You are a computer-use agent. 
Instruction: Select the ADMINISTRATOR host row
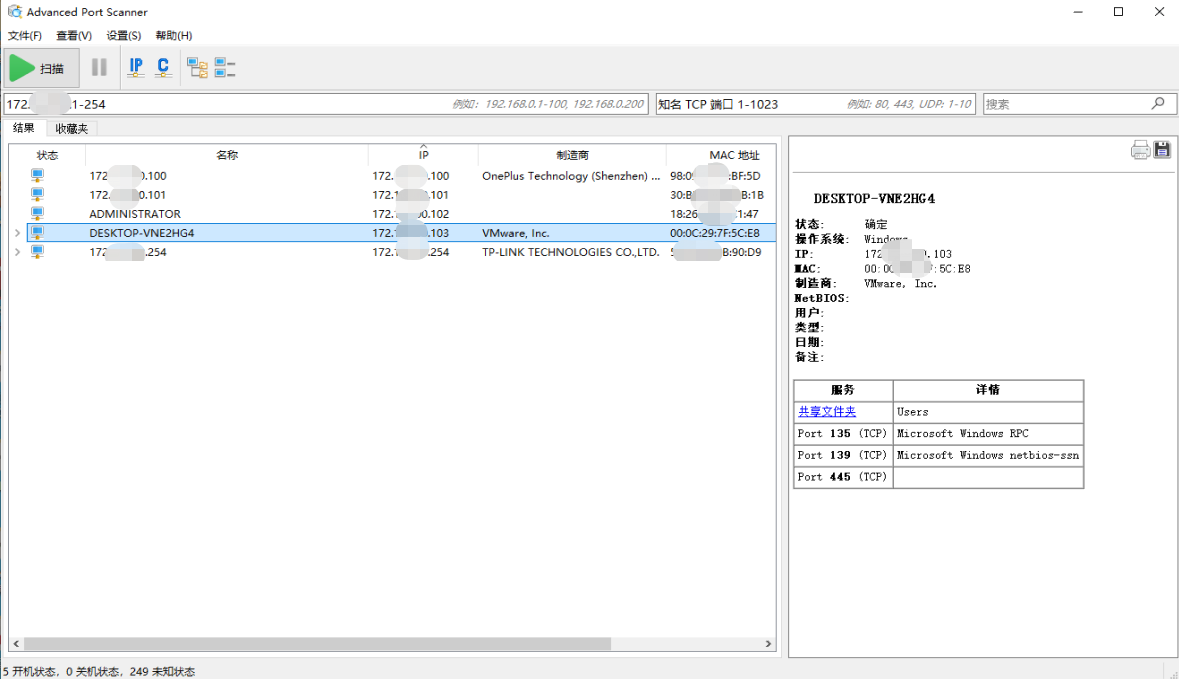tap(135, 214)
